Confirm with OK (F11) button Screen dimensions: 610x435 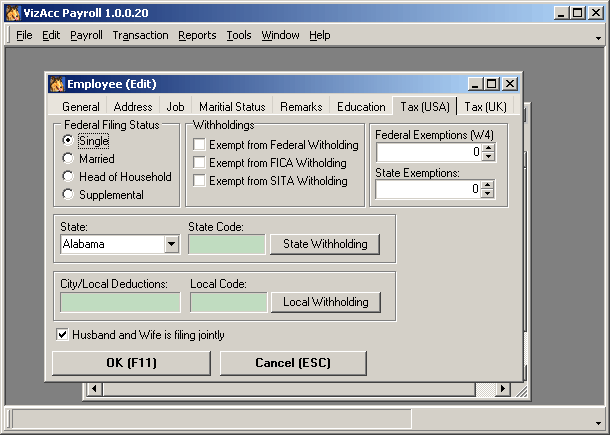tap(131, 363)
